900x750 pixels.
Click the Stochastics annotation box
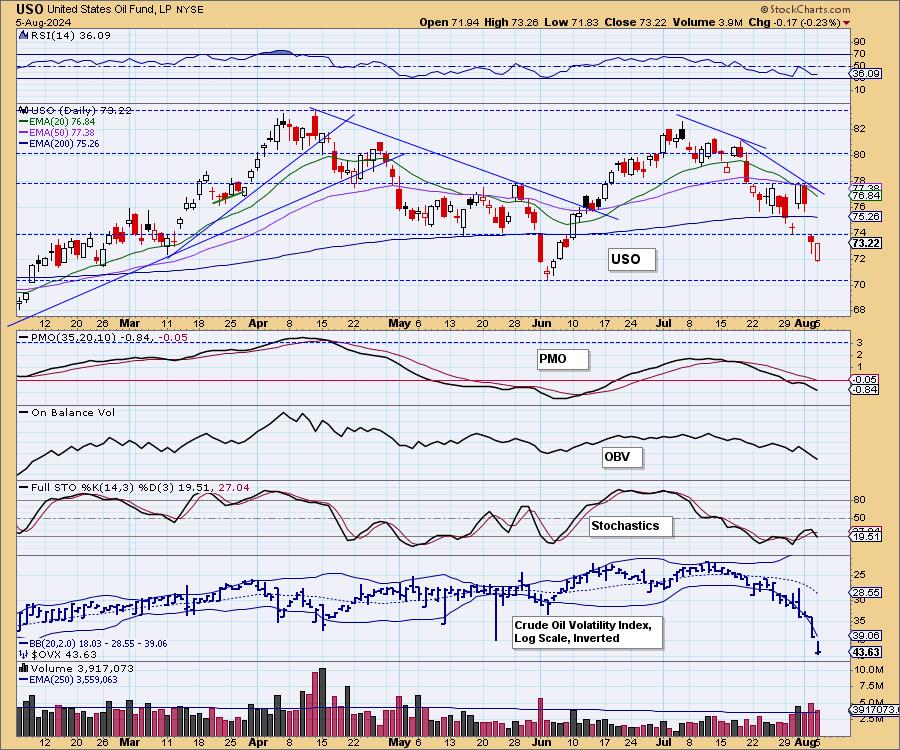tap(630, 526)
